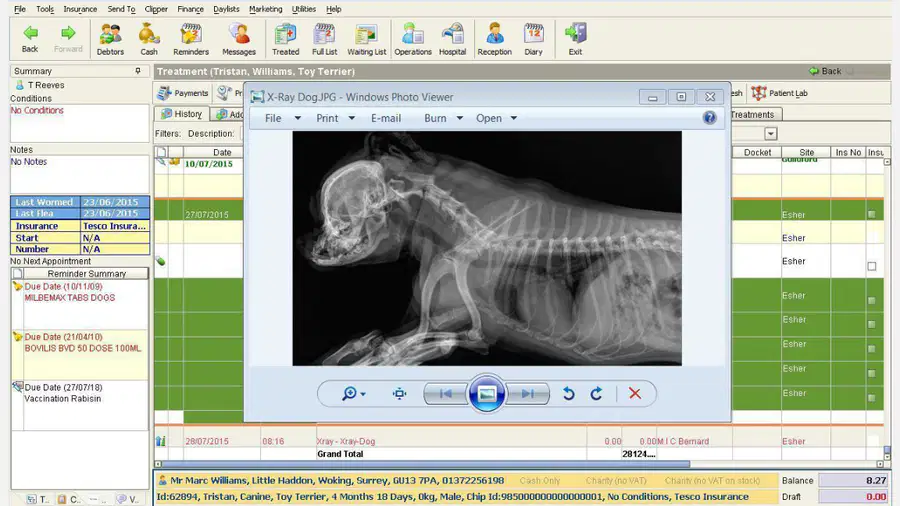The width and height of the screenshot is (900, 506).
Task: Click the Payments button
Action: [x=183, y=93]
